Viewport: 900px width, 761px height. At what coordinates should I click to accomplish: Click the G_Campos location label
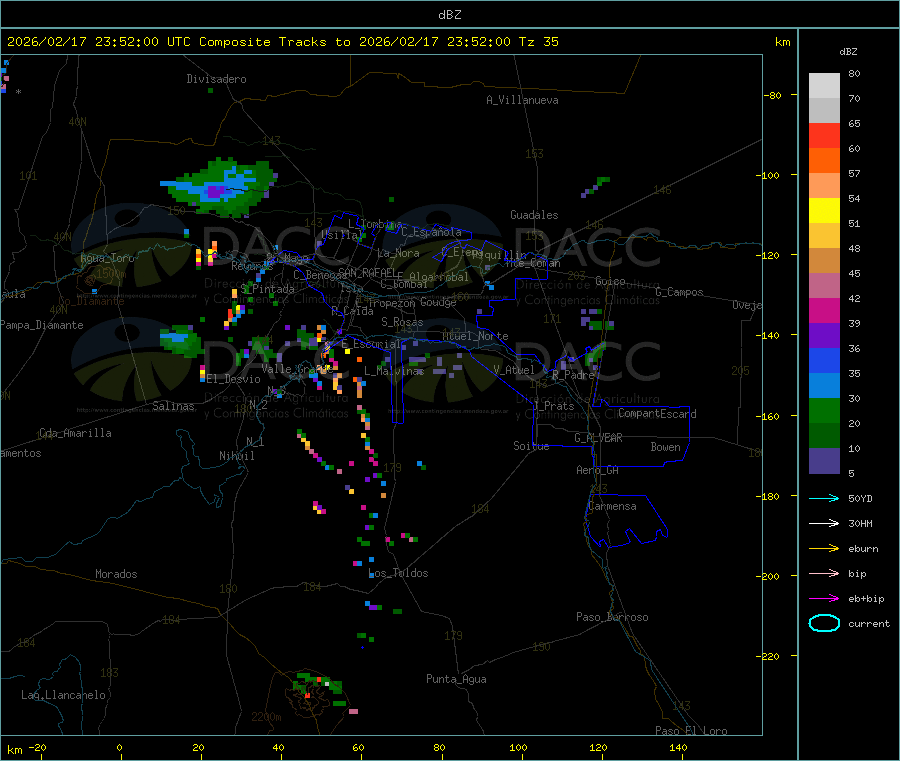tap(680, 292)
